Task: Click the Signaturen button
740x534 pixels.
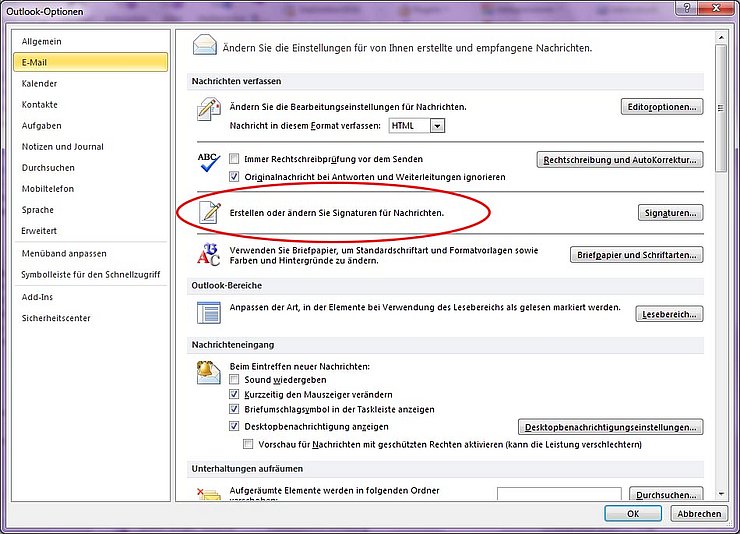Action: coord(670,213)
